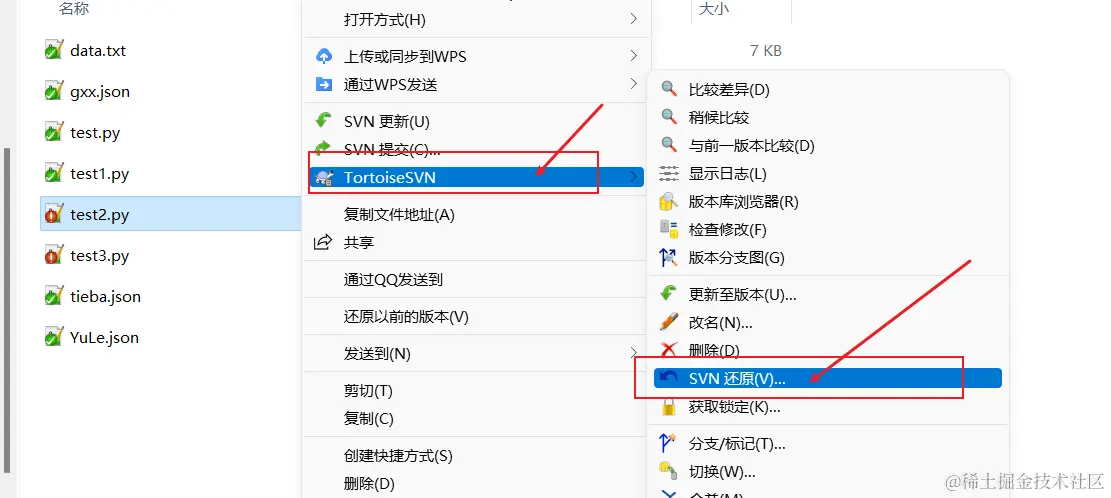Click the magnifier icon beside 比较差异(D)
Image resolution: width=1111 pixels, height=498 pixels.
click(x=669, y=89)
